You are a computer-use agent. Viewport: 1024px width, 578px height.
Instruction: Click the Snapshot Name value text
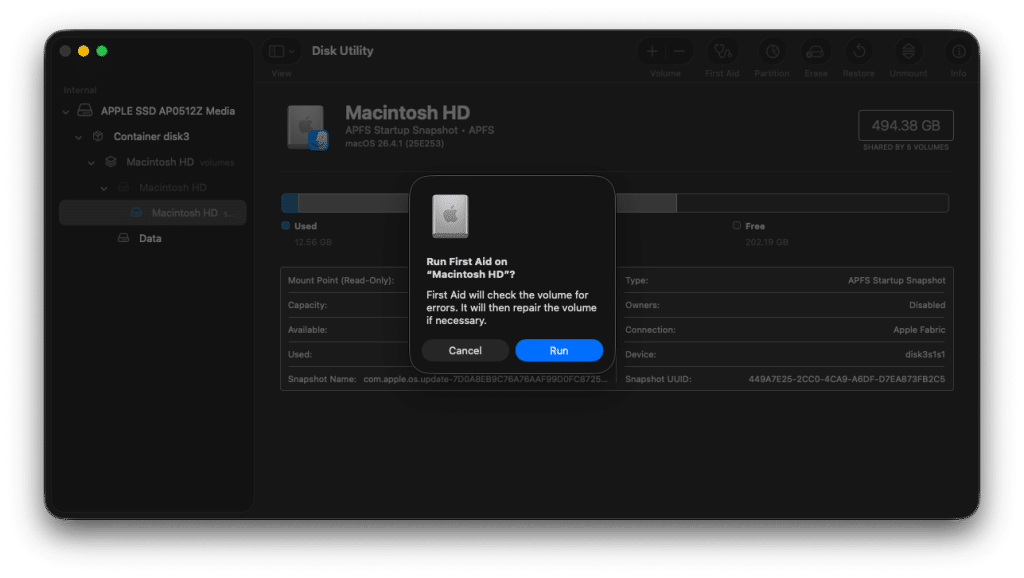pos(485,379)
